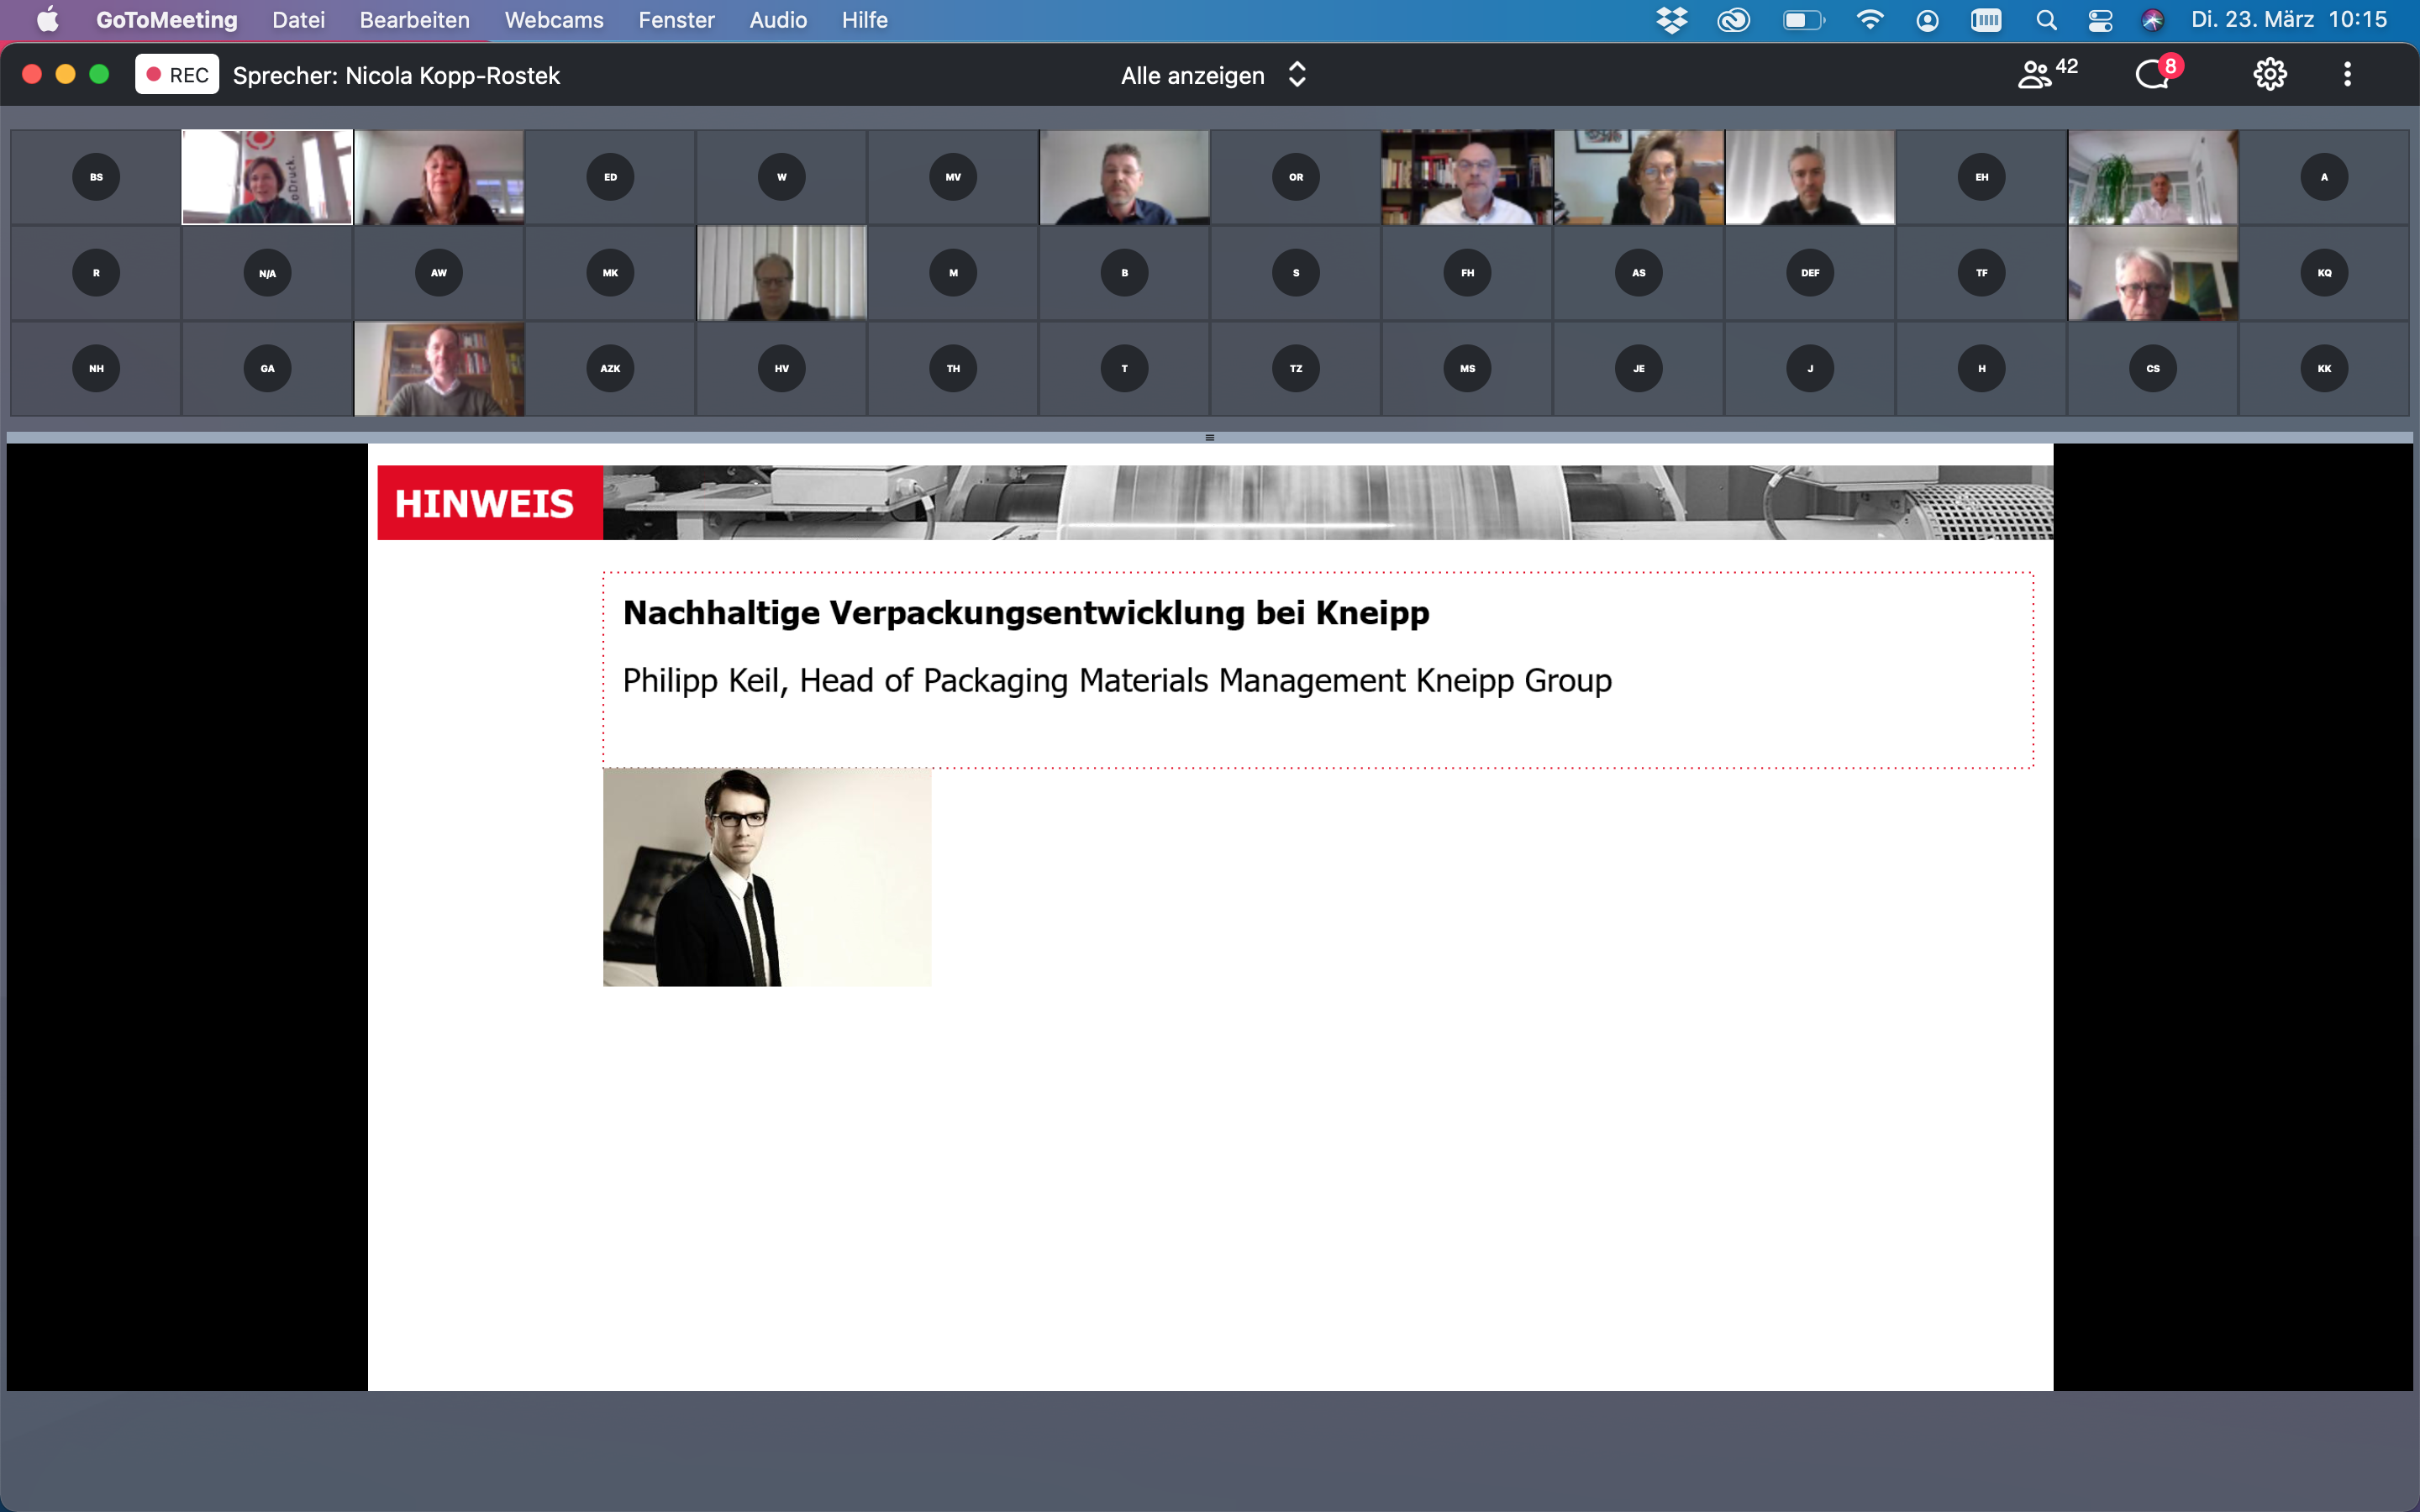The width and height of the screenshot is (2420, 1512).
Task: Open the Bearbeiten menu
Action: (414, 20)
